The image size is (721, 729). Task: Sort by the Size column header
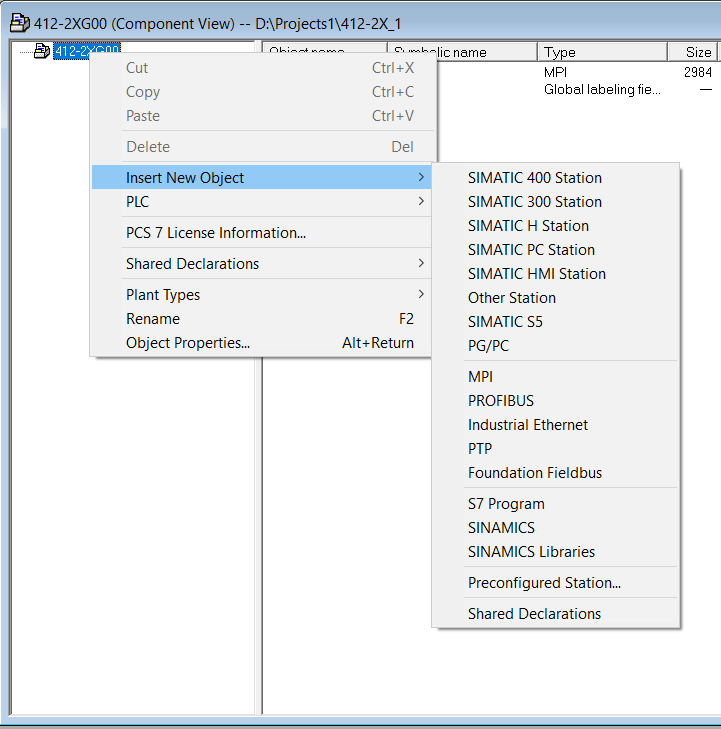click(694, 52)
